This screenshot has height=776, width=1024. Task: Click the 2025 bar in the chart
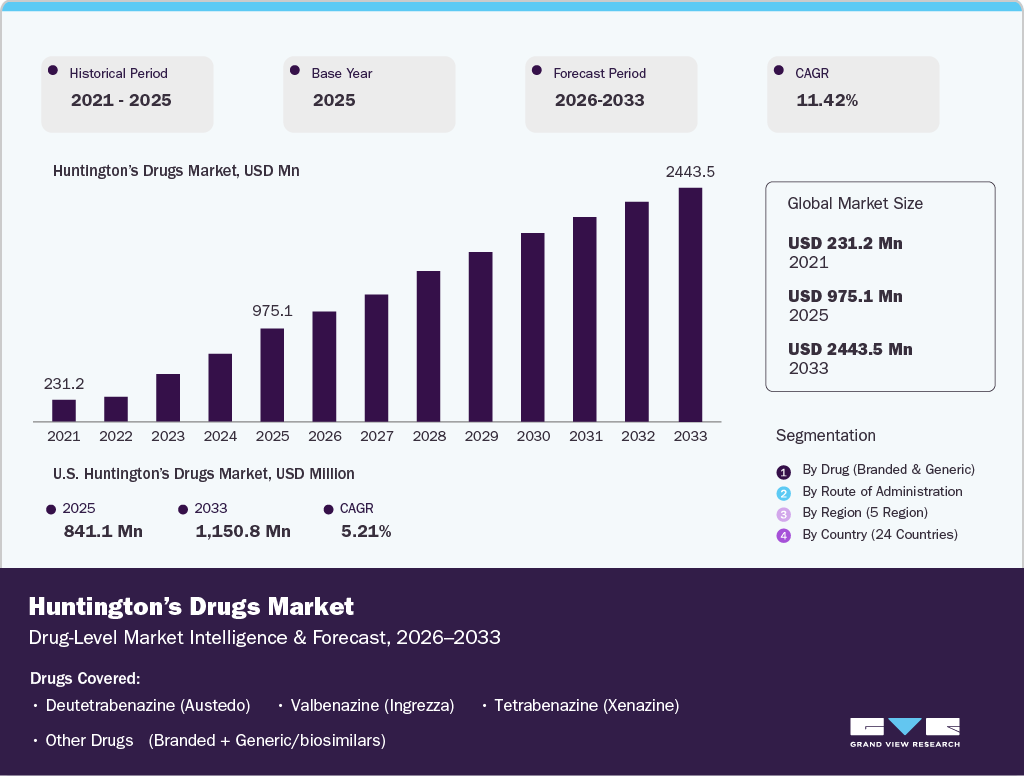(272, 375)
